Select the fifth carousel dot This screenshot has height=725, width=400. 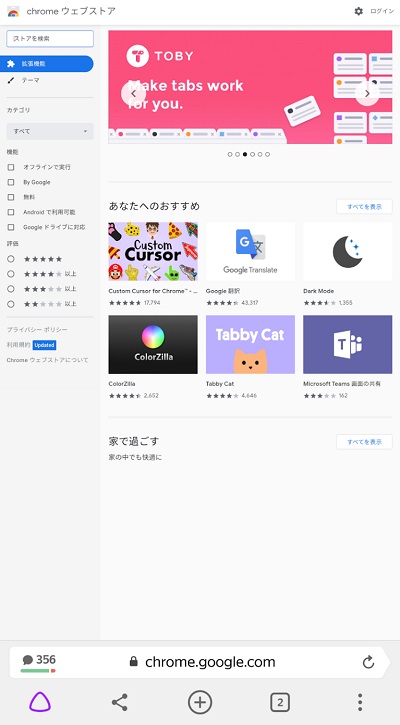[260, 154]
